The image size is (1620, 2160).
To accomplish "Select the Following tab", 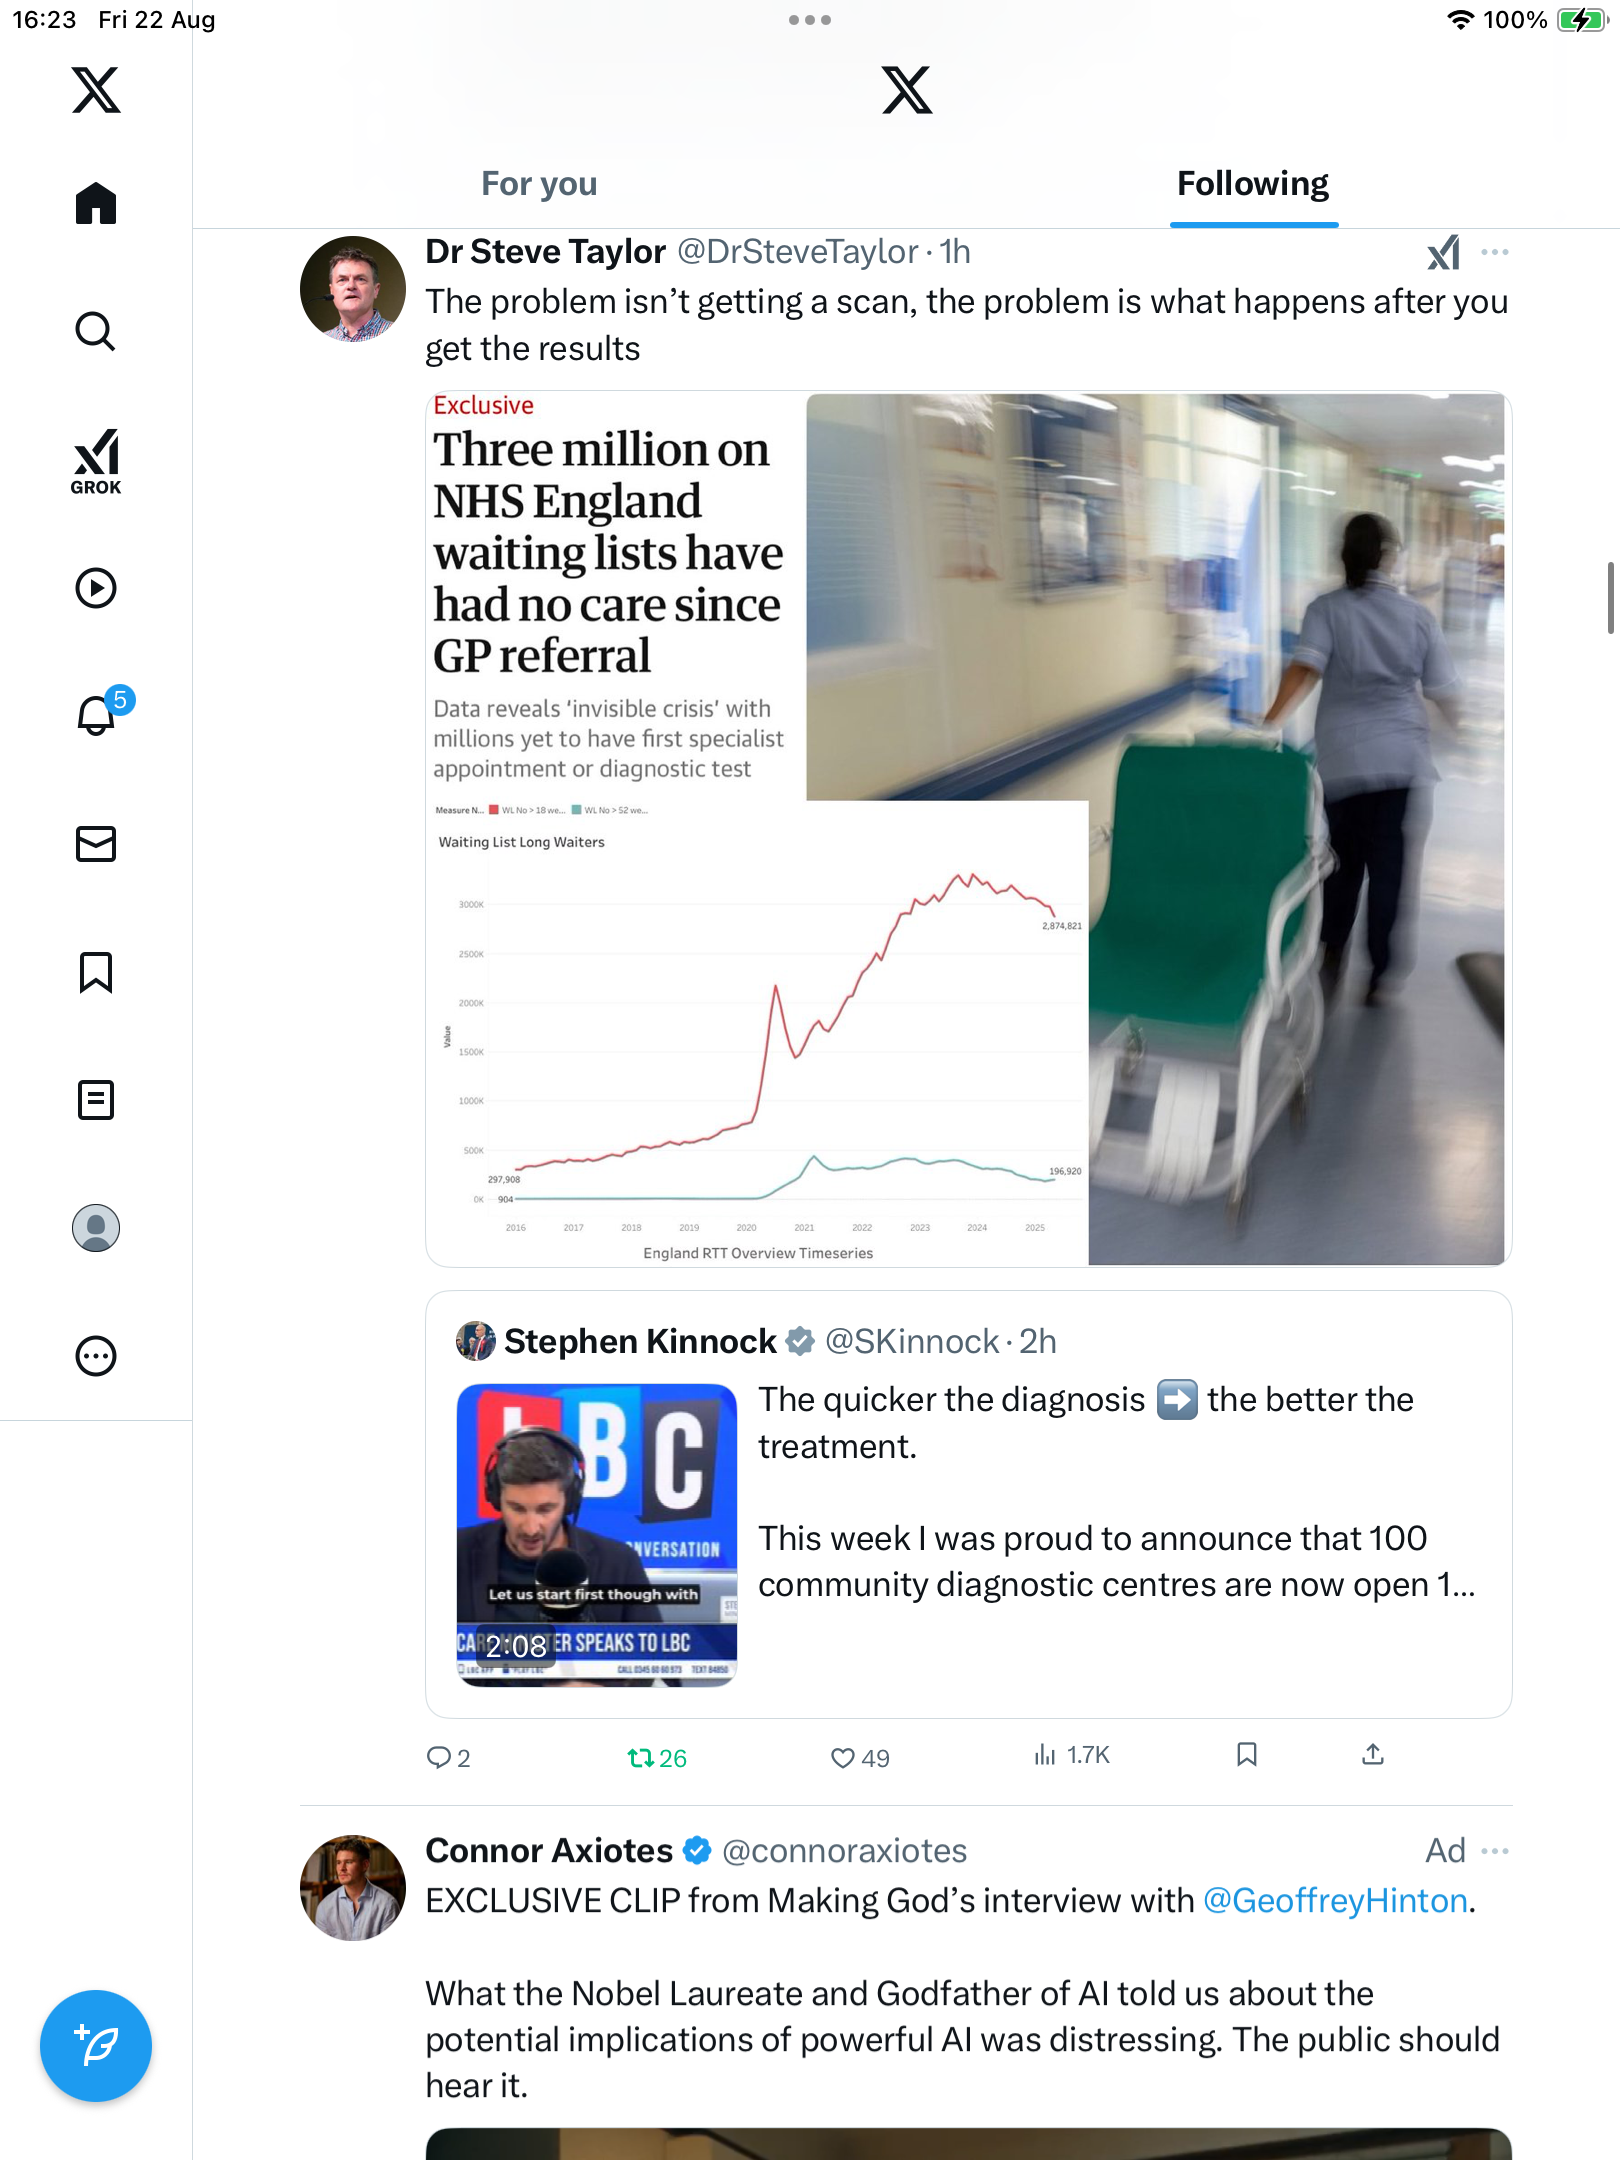I will click(1253, 184).
